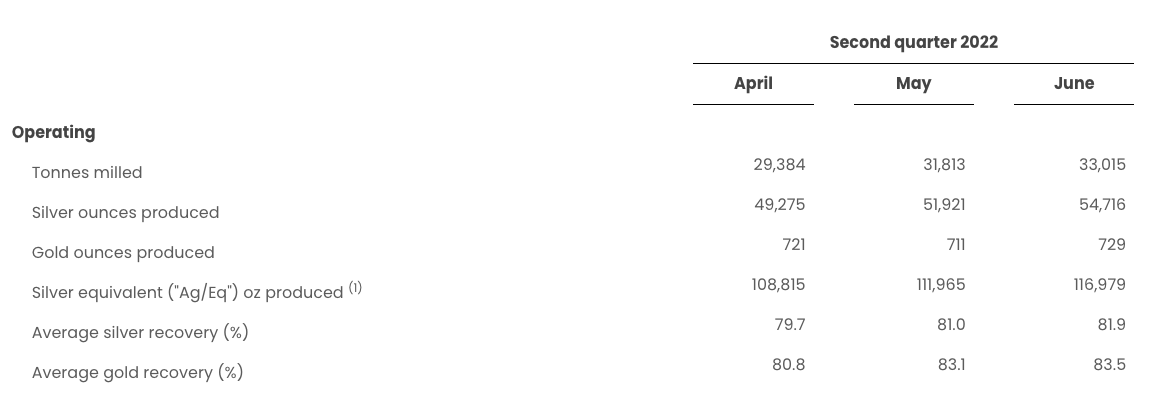Click June silver ounces value 54,716
The width and height of the screenshot is (1167, 411).
1102,205
